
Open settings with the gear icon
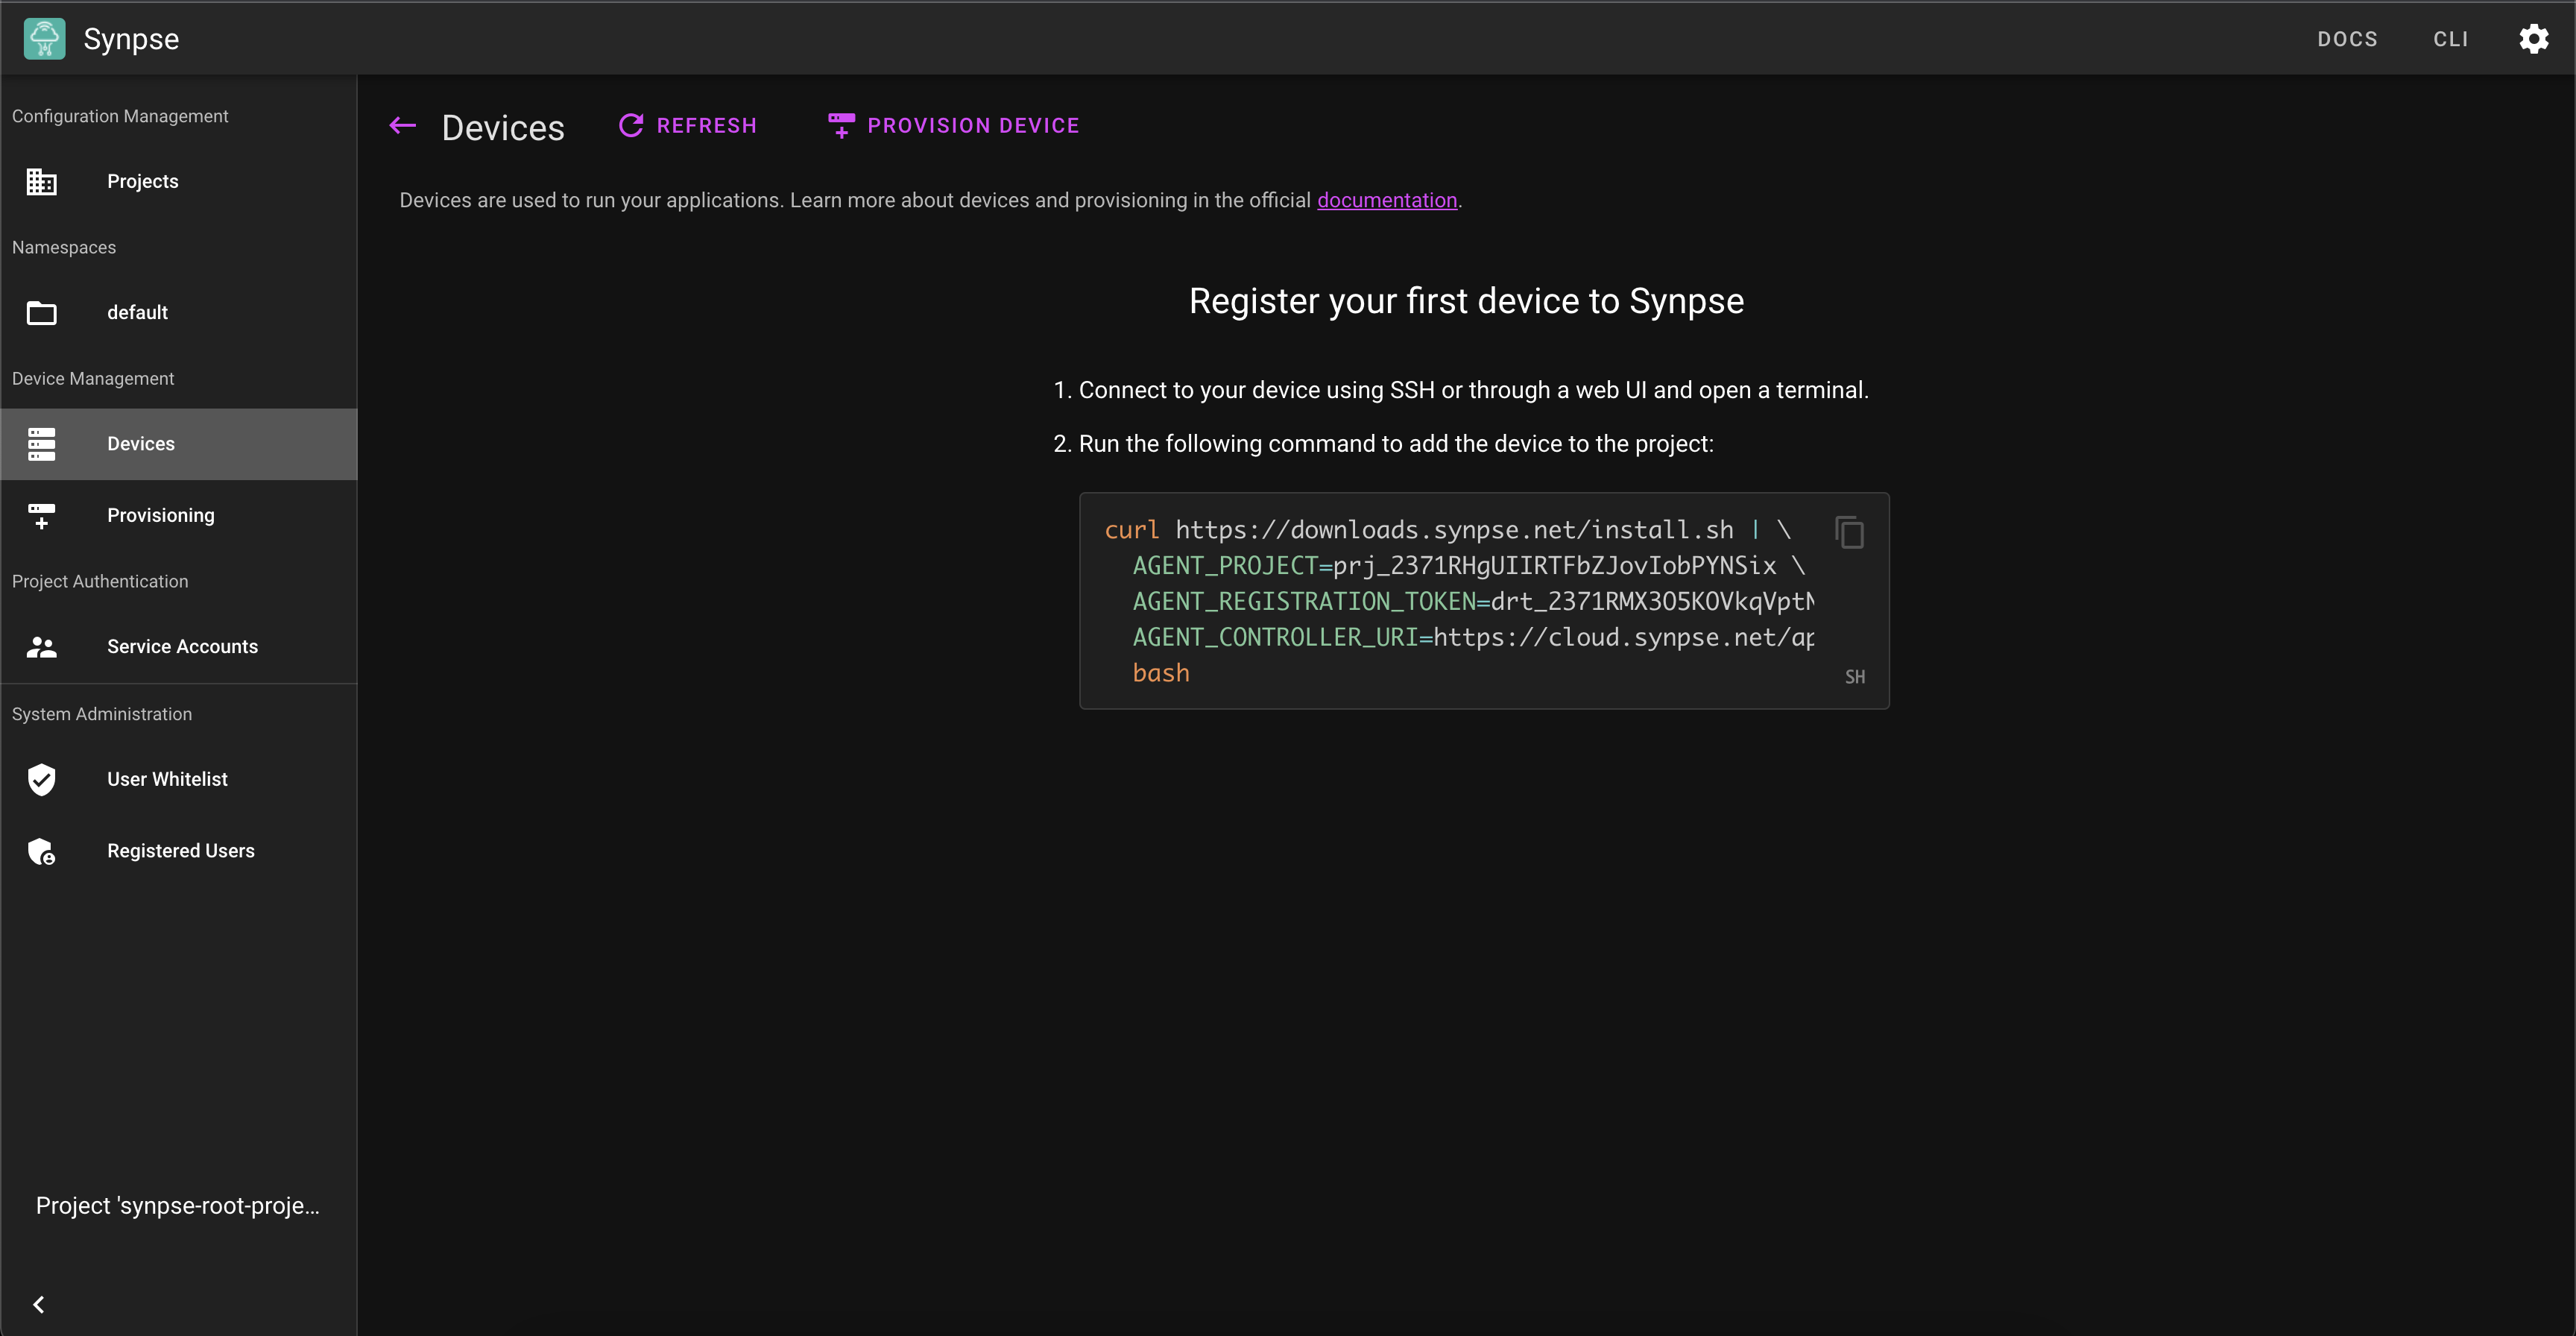[x=2533, y=39]
